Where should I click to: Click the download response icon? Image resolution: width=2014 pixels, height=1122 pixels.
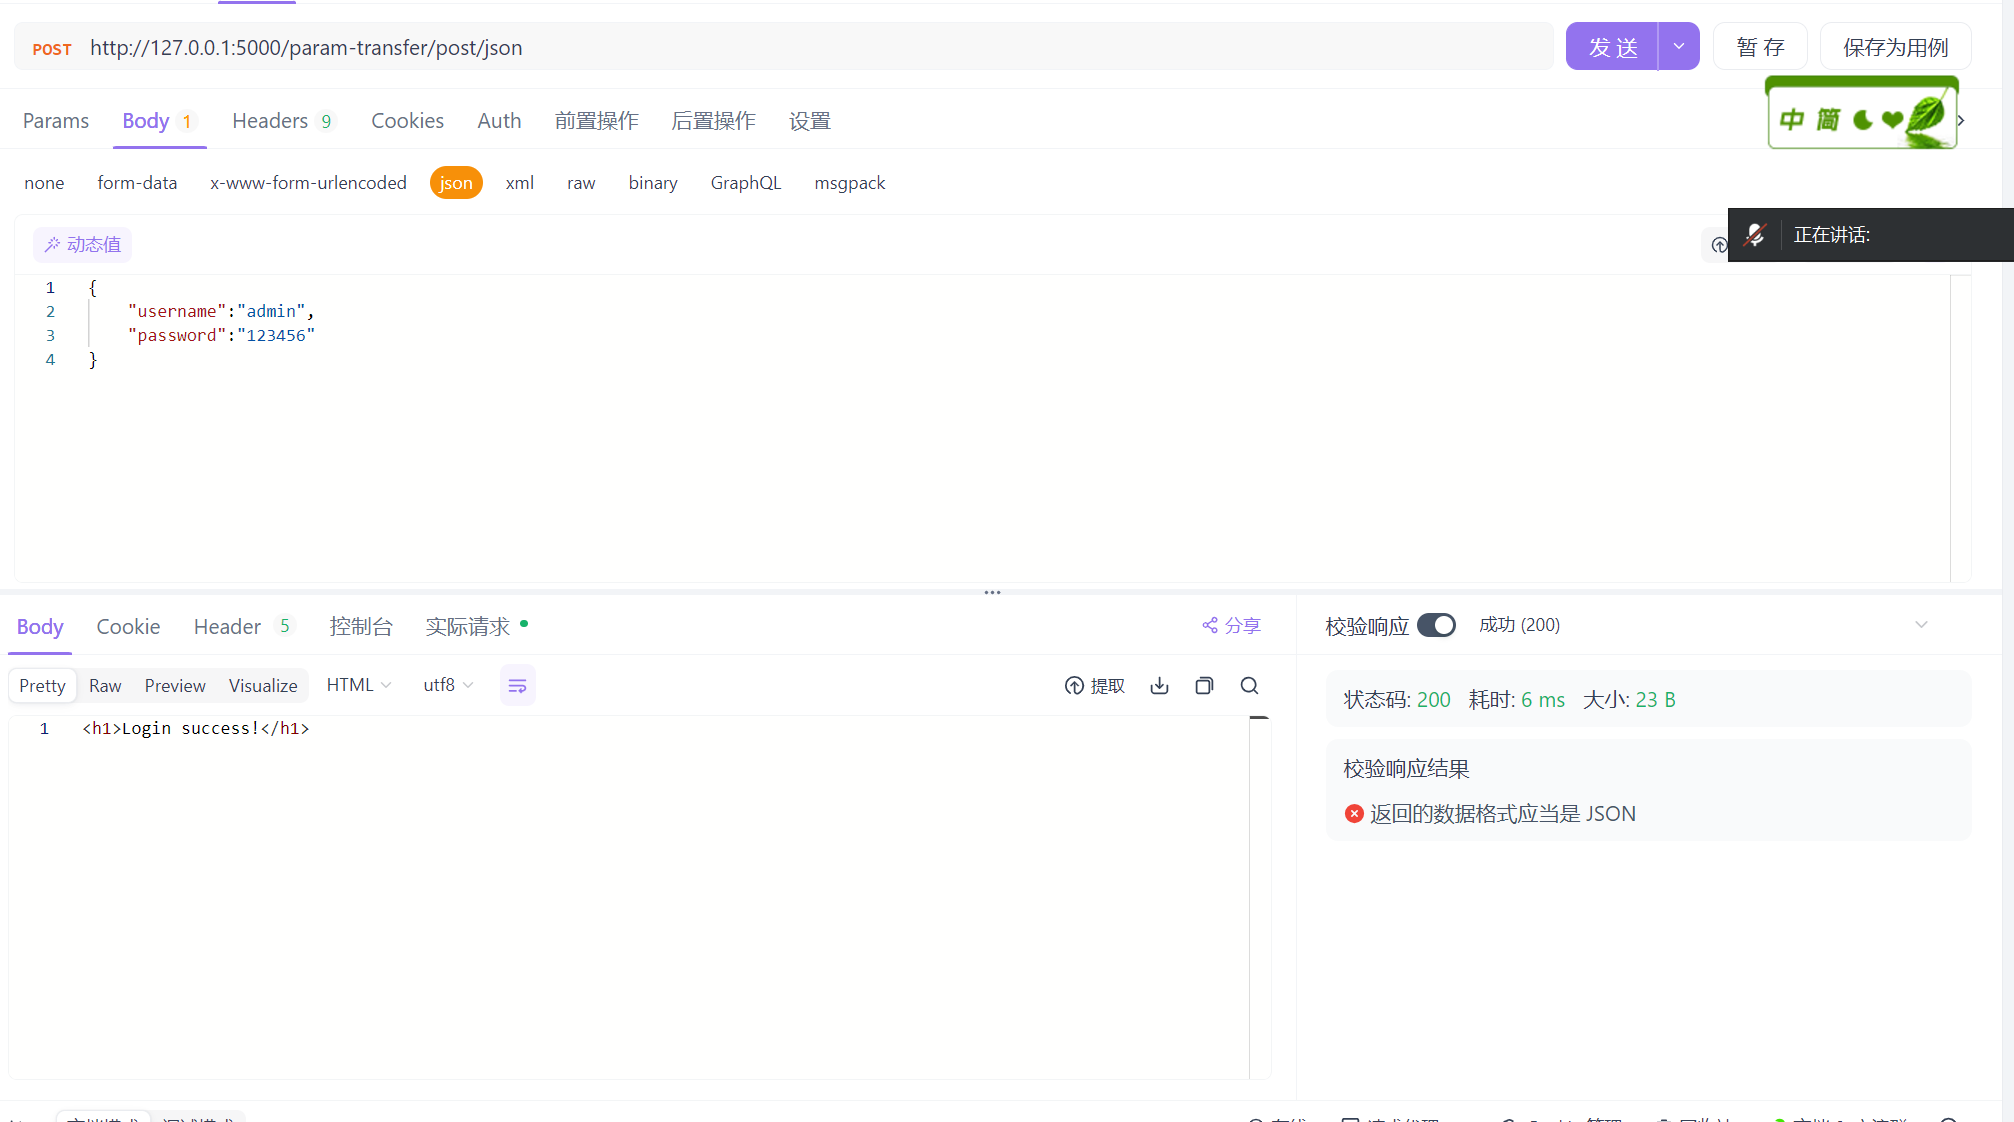coord(1159,686)
